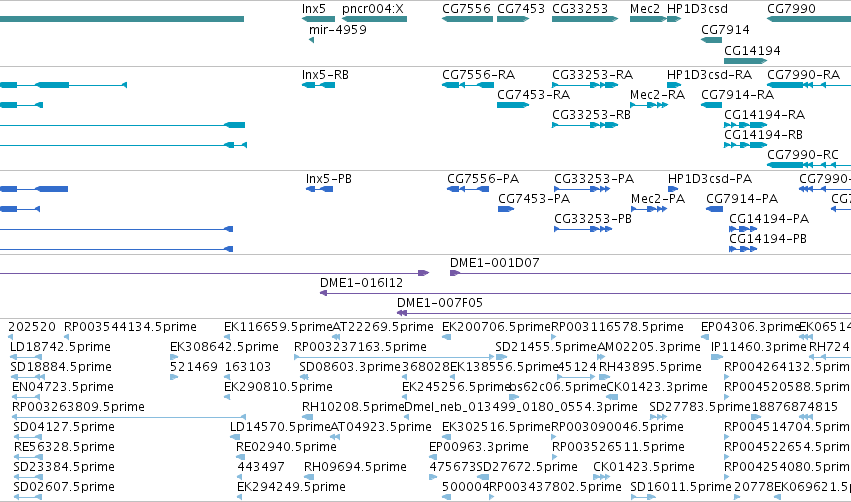
Task: Select the RP003526511.5prime EST label
Action: click(x=618, y=447)
